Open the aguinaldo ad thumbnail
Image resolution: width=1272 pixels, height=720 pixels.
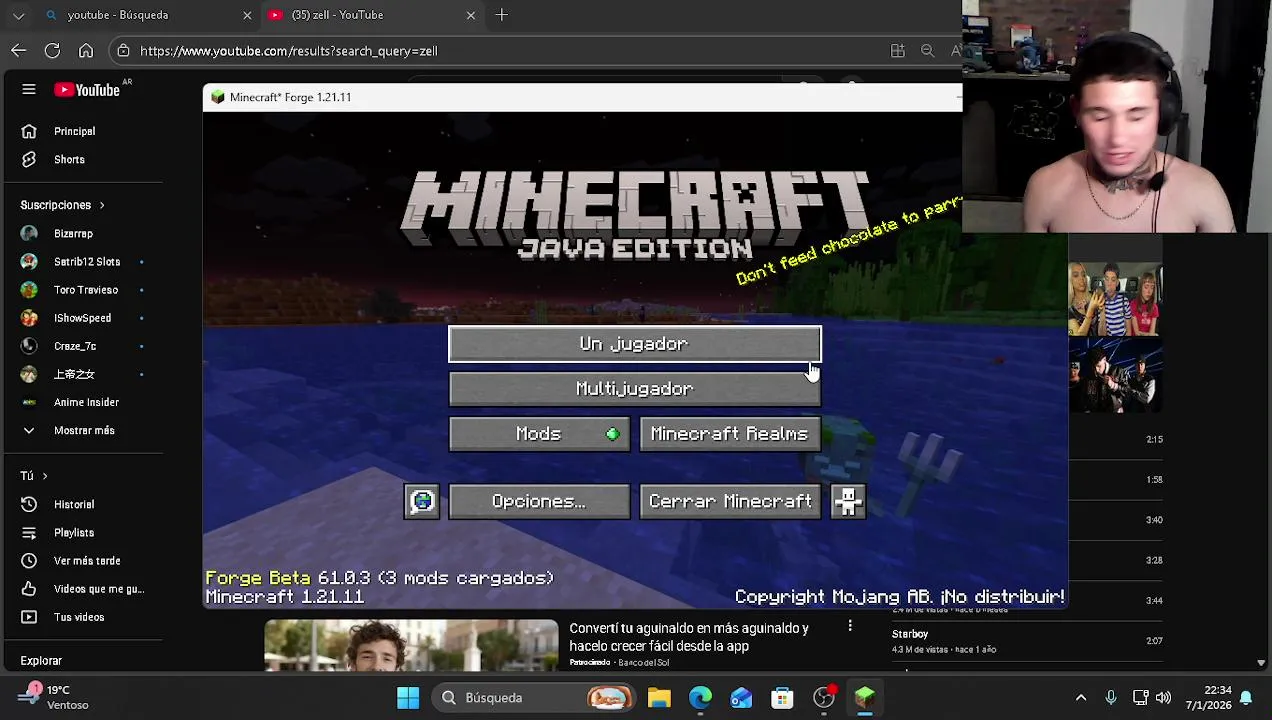click(411, 646)
